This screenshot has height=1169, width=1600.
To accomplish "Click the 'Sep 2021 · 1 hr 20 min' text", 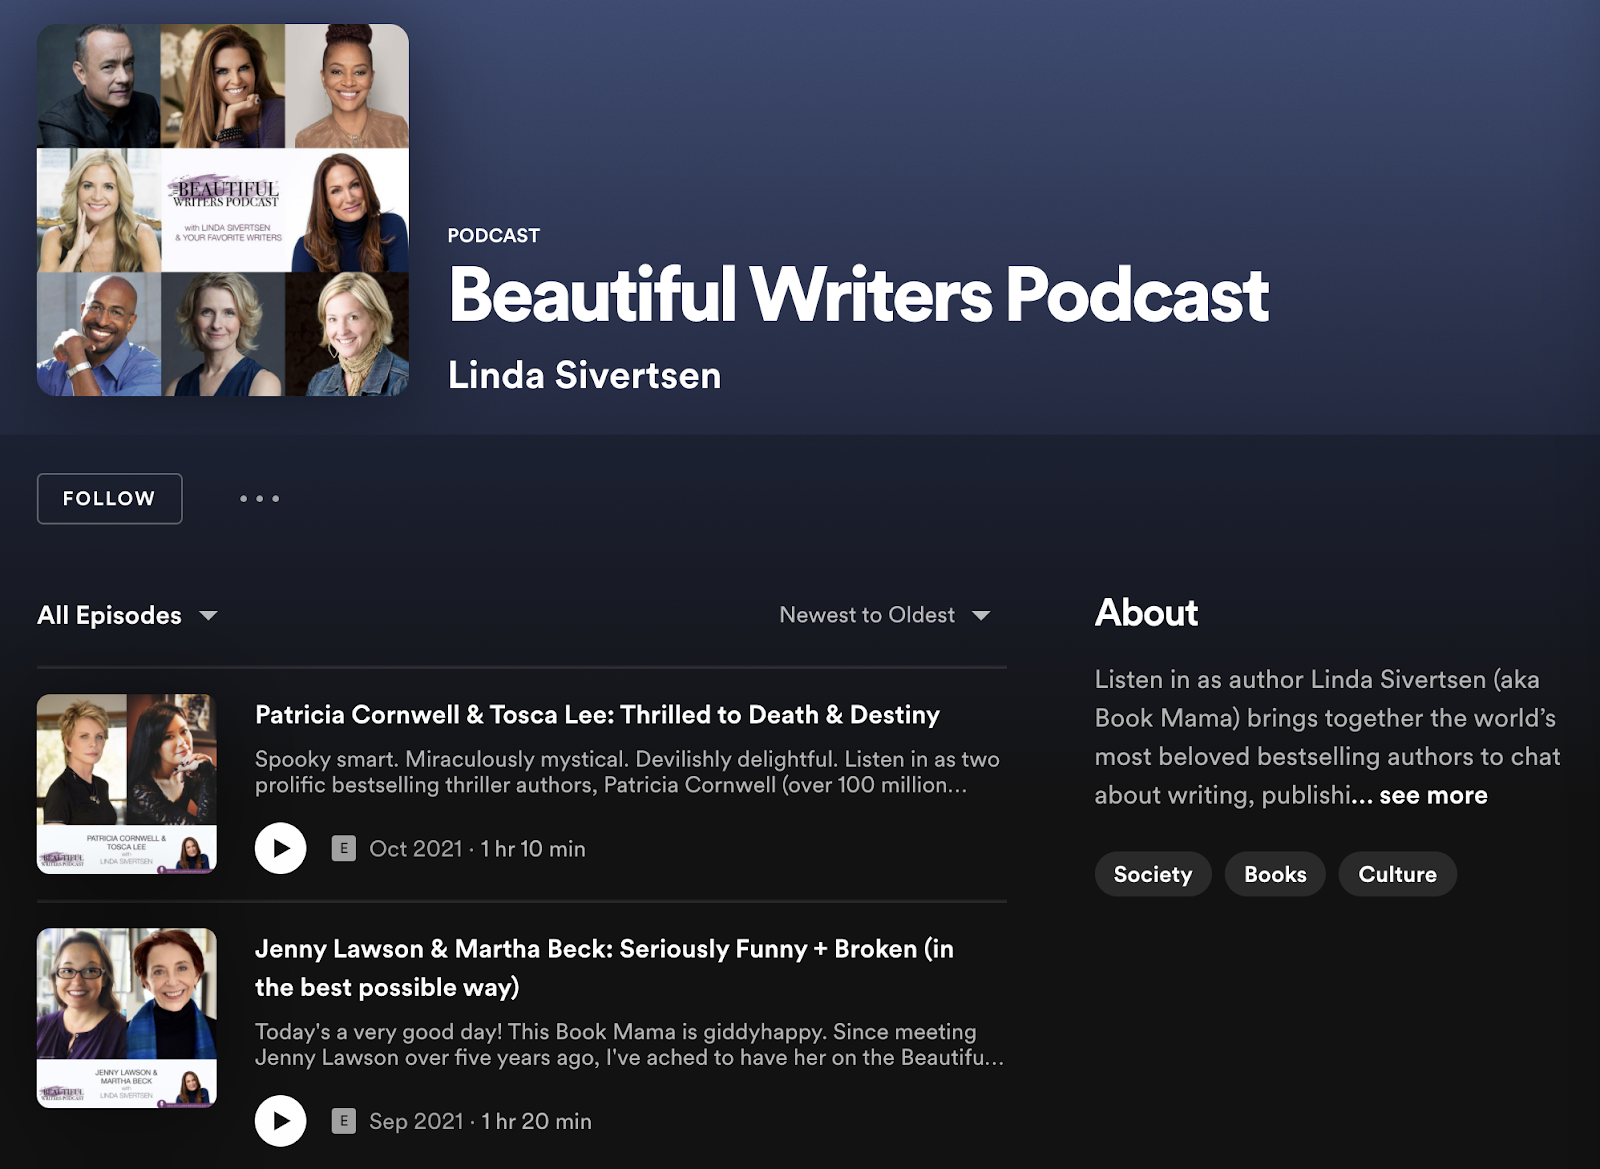I will click(x=480, y=1121).
